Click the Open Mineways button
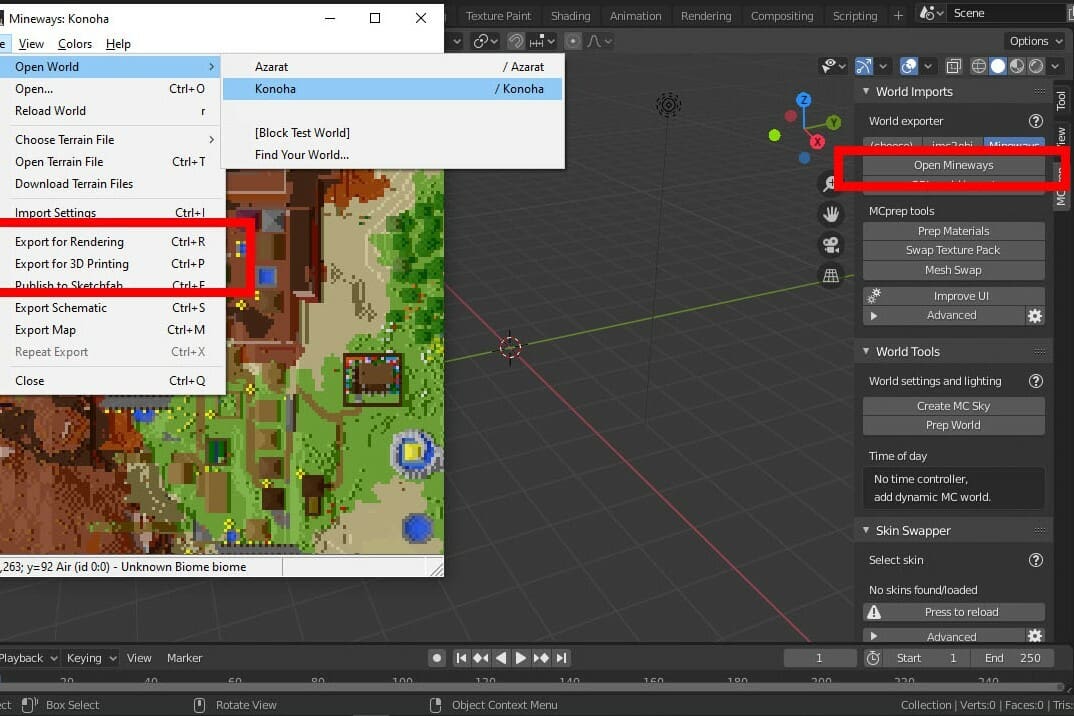 coord(953,165)
